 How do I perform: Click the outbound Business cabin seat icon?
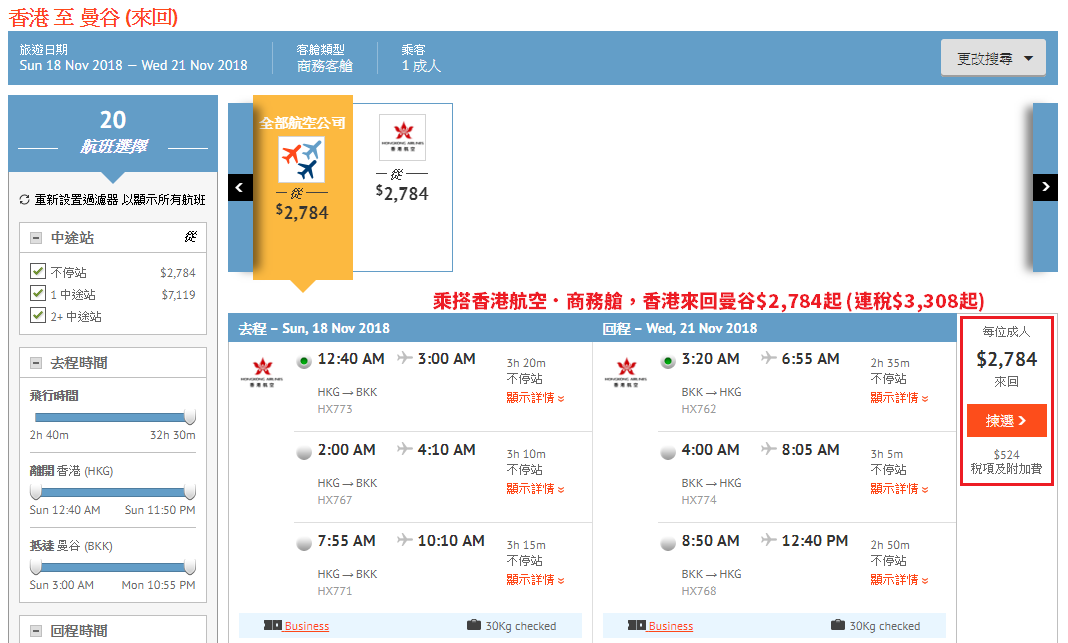click(x=272, y=625)
